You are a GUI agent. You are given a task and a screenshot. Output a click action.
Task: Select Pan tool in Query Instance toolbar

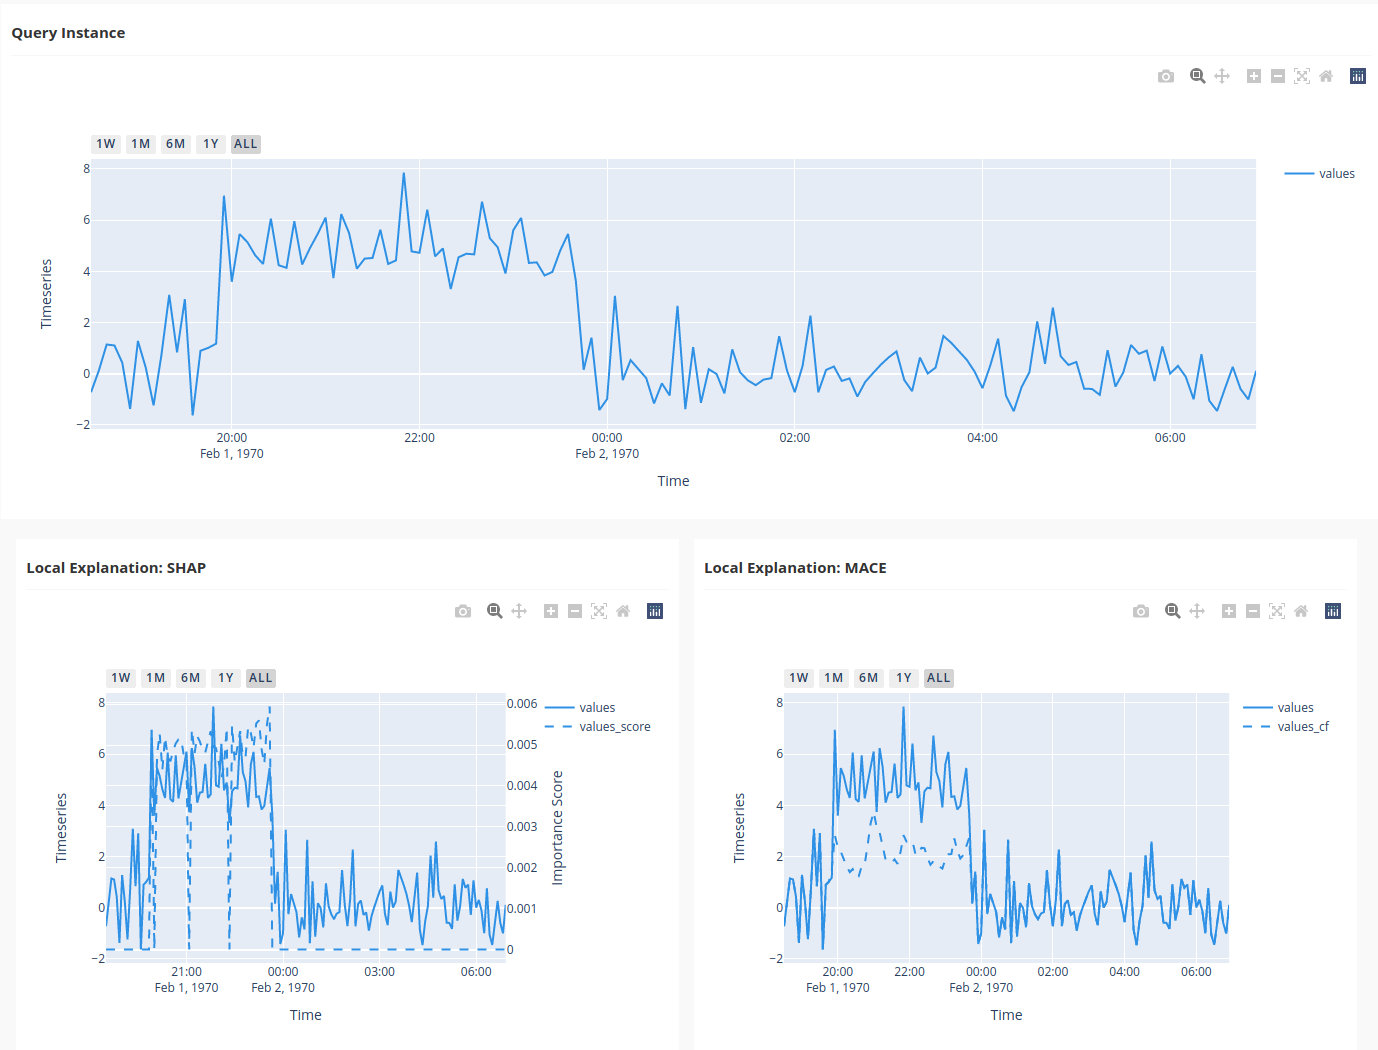1222,76
